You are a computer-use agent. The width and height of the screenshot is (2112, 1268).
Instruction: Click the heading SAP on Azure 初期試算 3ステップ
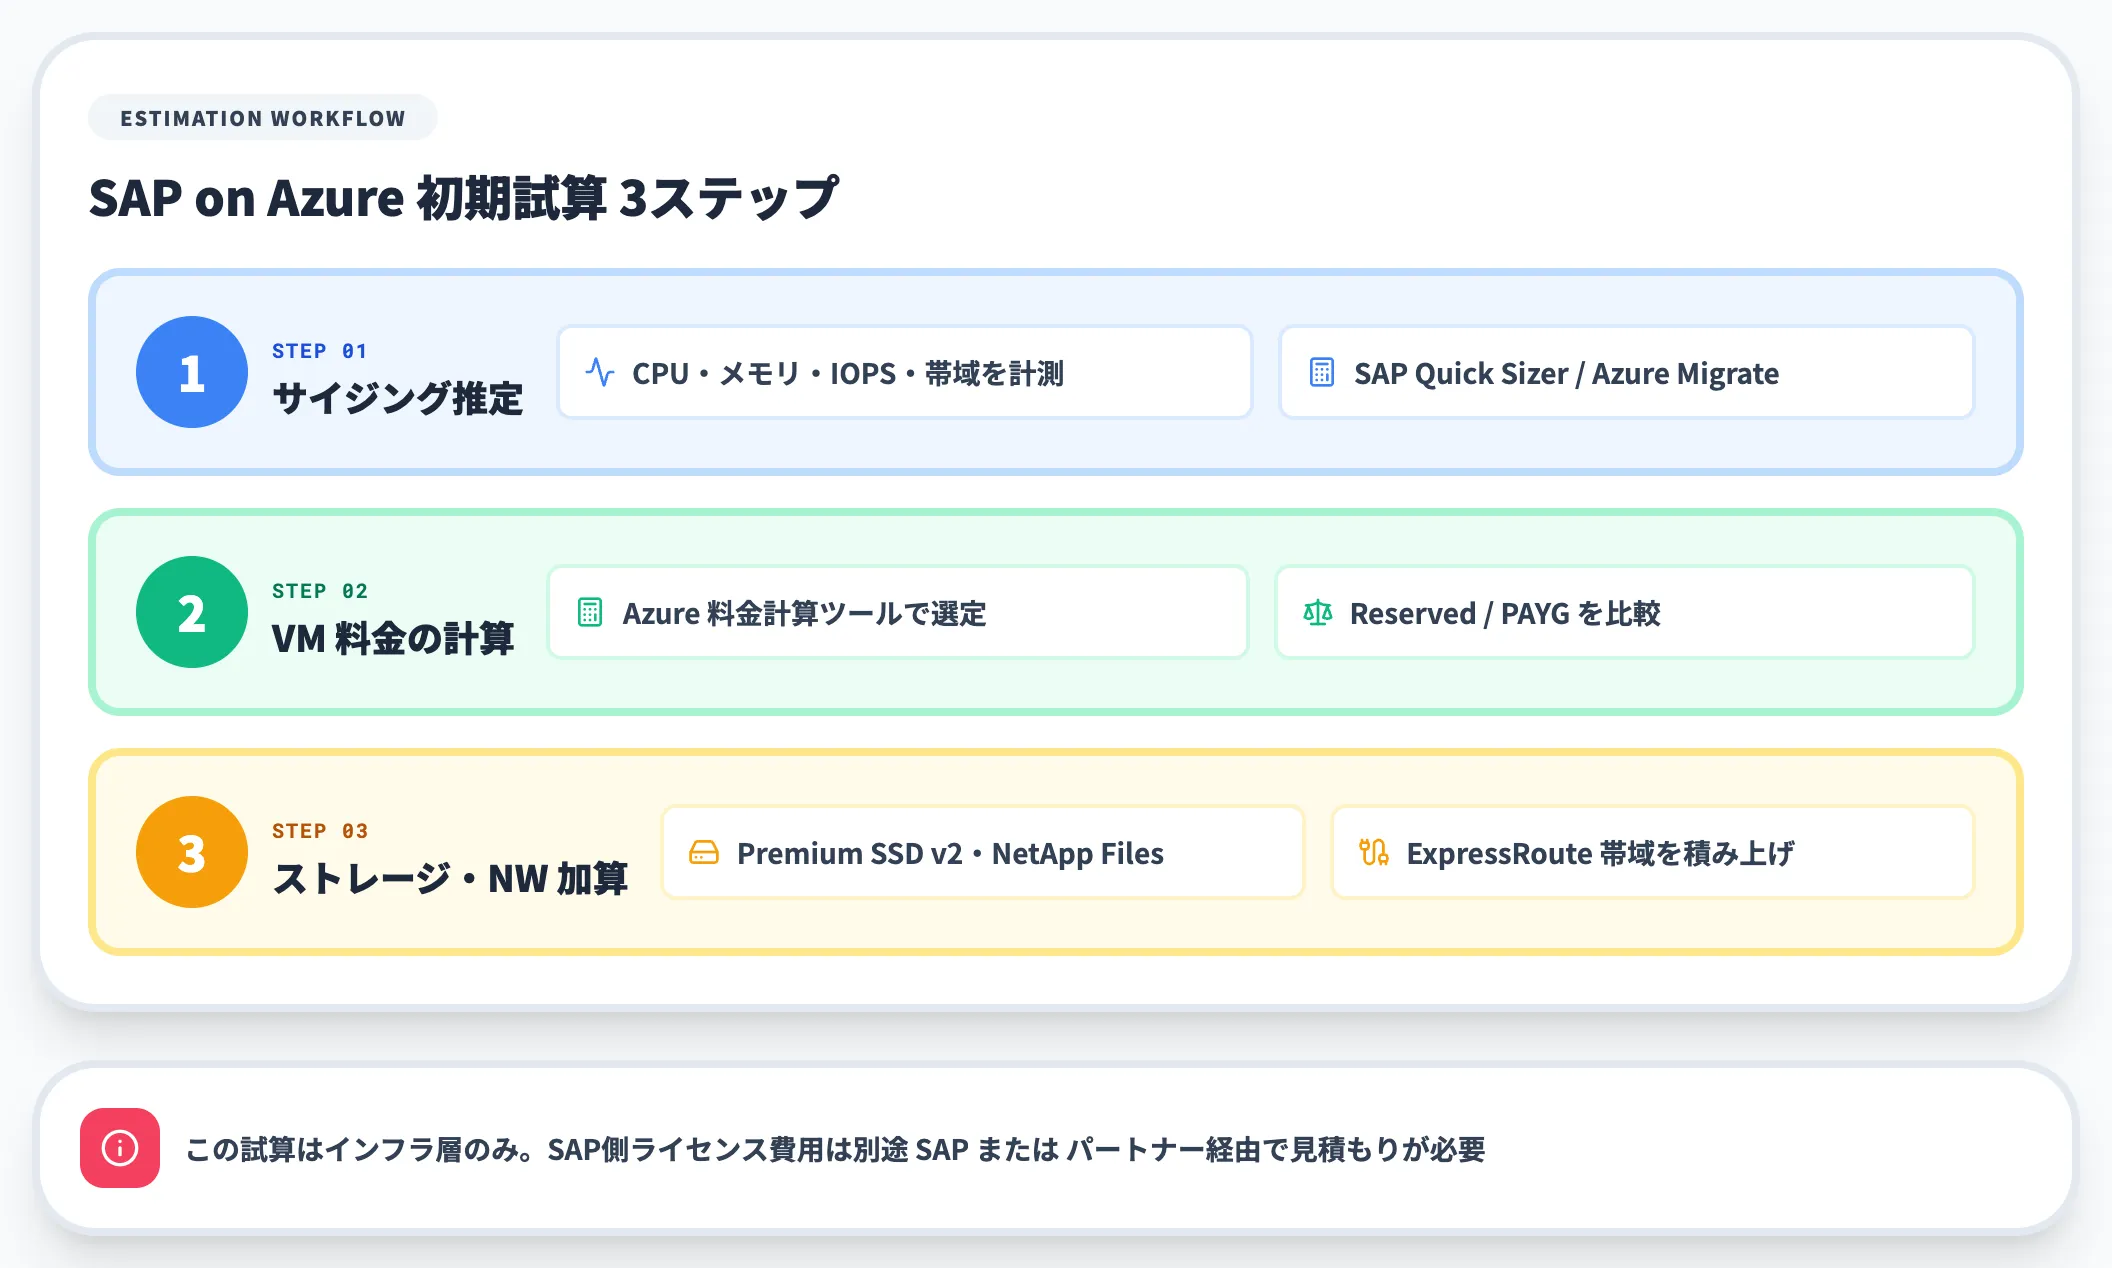tap(464, 198)
